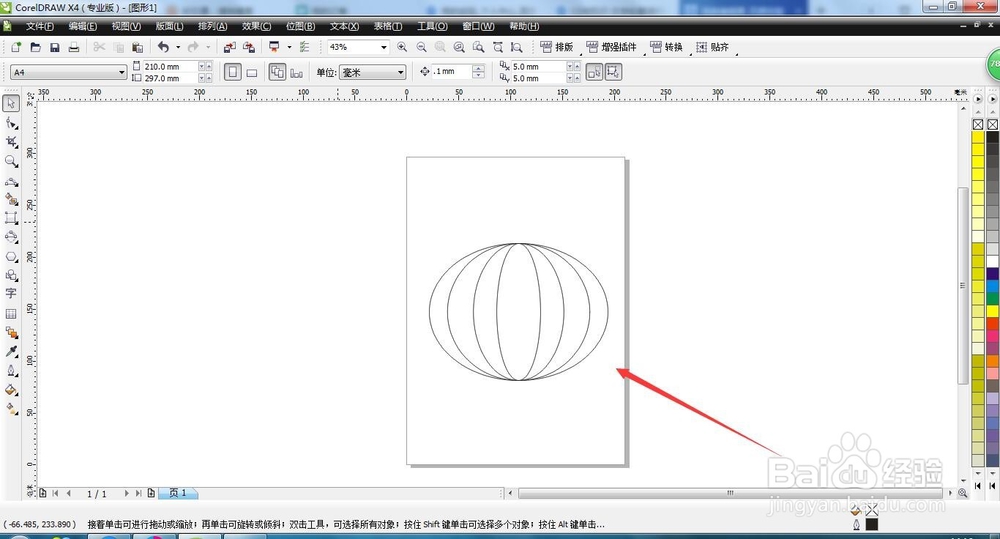1000x539 pixels.
Task: Select the Basic shapes tool
Action: [11, 275]
